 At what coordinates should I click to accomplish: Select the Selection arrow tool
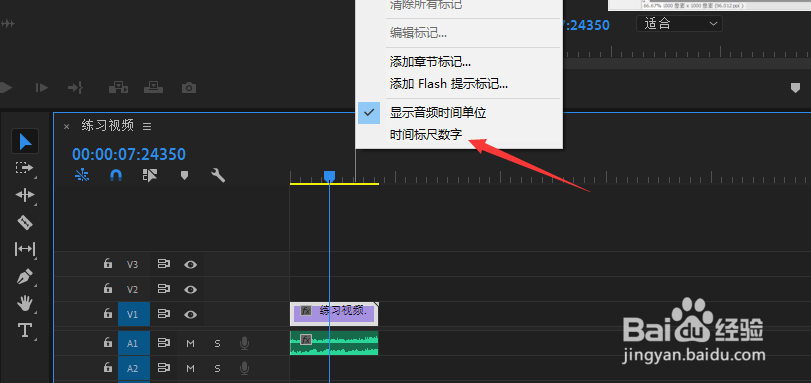25,141
